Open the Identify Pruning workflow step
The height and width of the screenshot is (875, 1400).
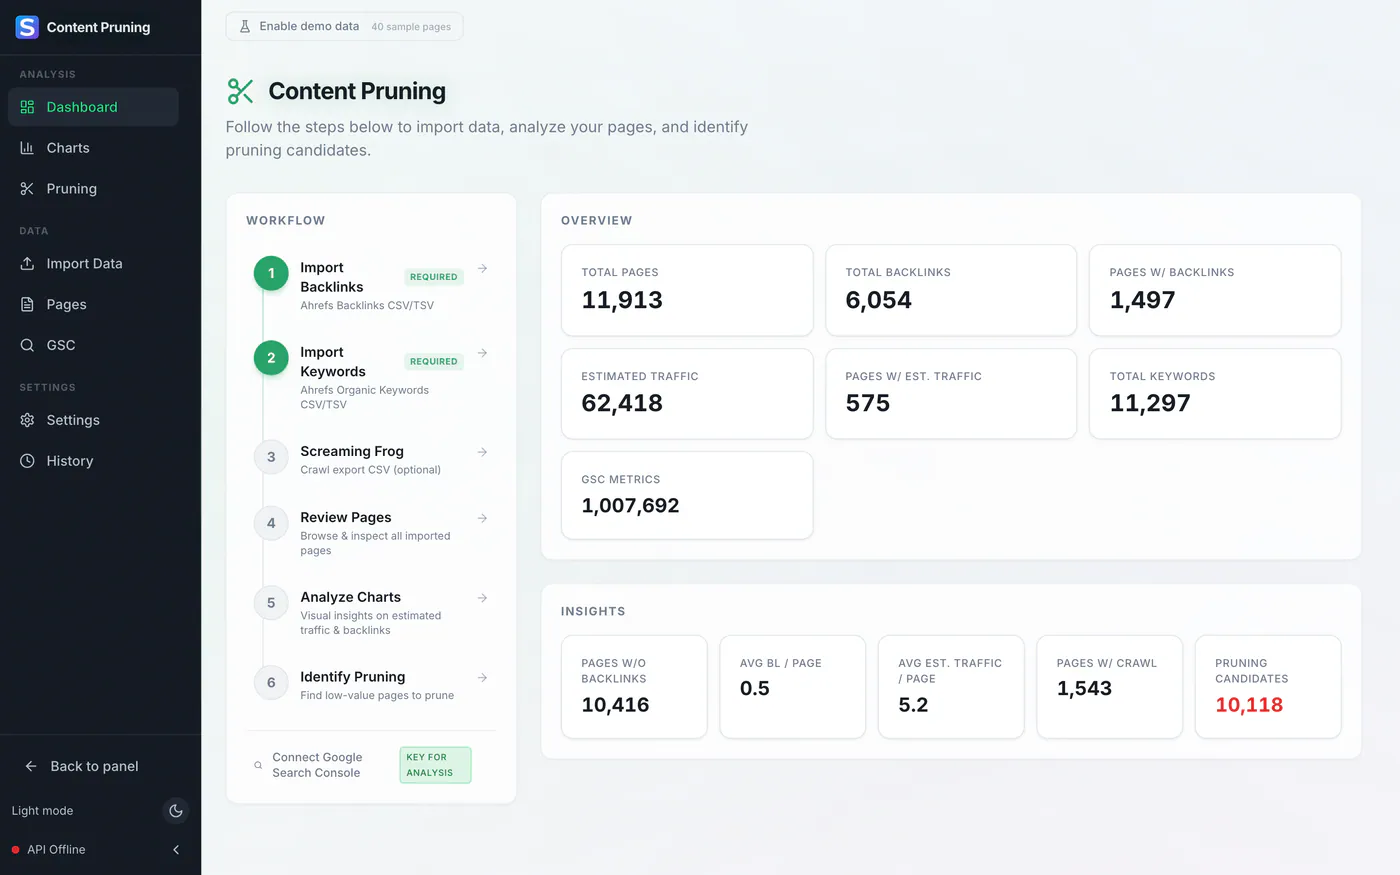pyautogui.click(x=371, y=685)
